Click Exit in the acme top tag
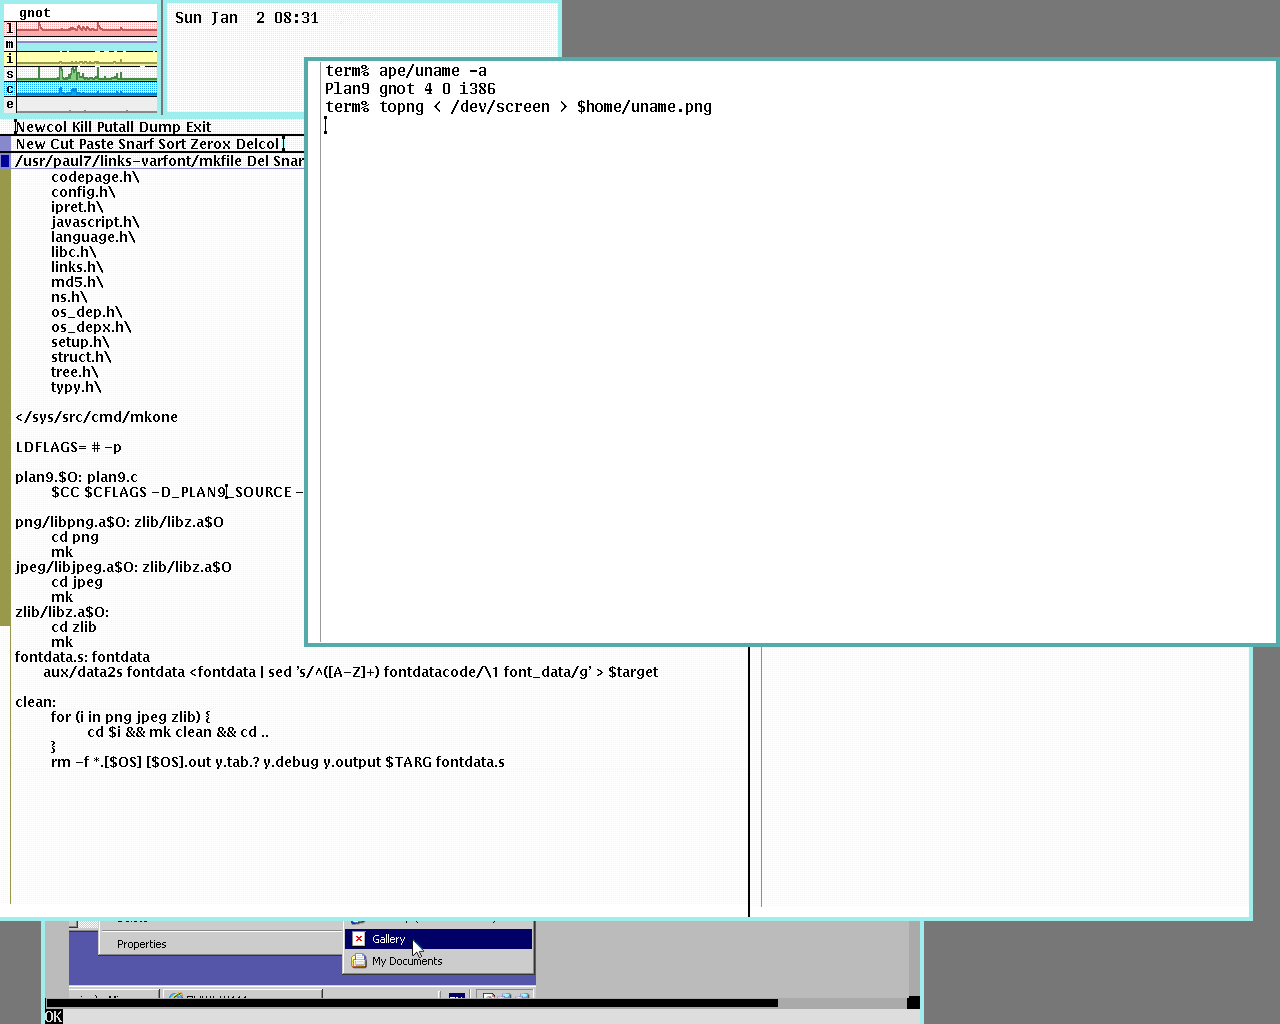 coord(198,127)
